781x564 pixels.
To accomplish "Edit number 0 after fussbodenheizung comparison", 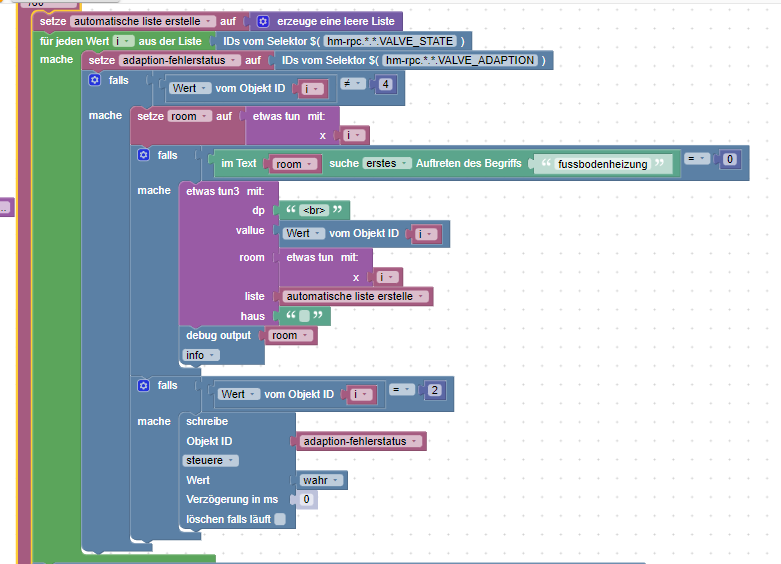I will [x=730, y=159].
